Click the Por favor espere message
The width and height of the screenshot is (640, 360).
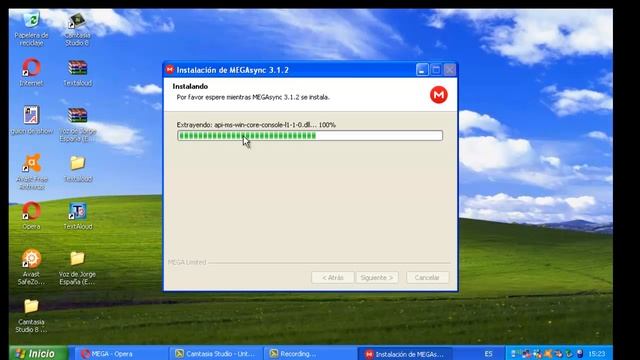coord(253,97)
